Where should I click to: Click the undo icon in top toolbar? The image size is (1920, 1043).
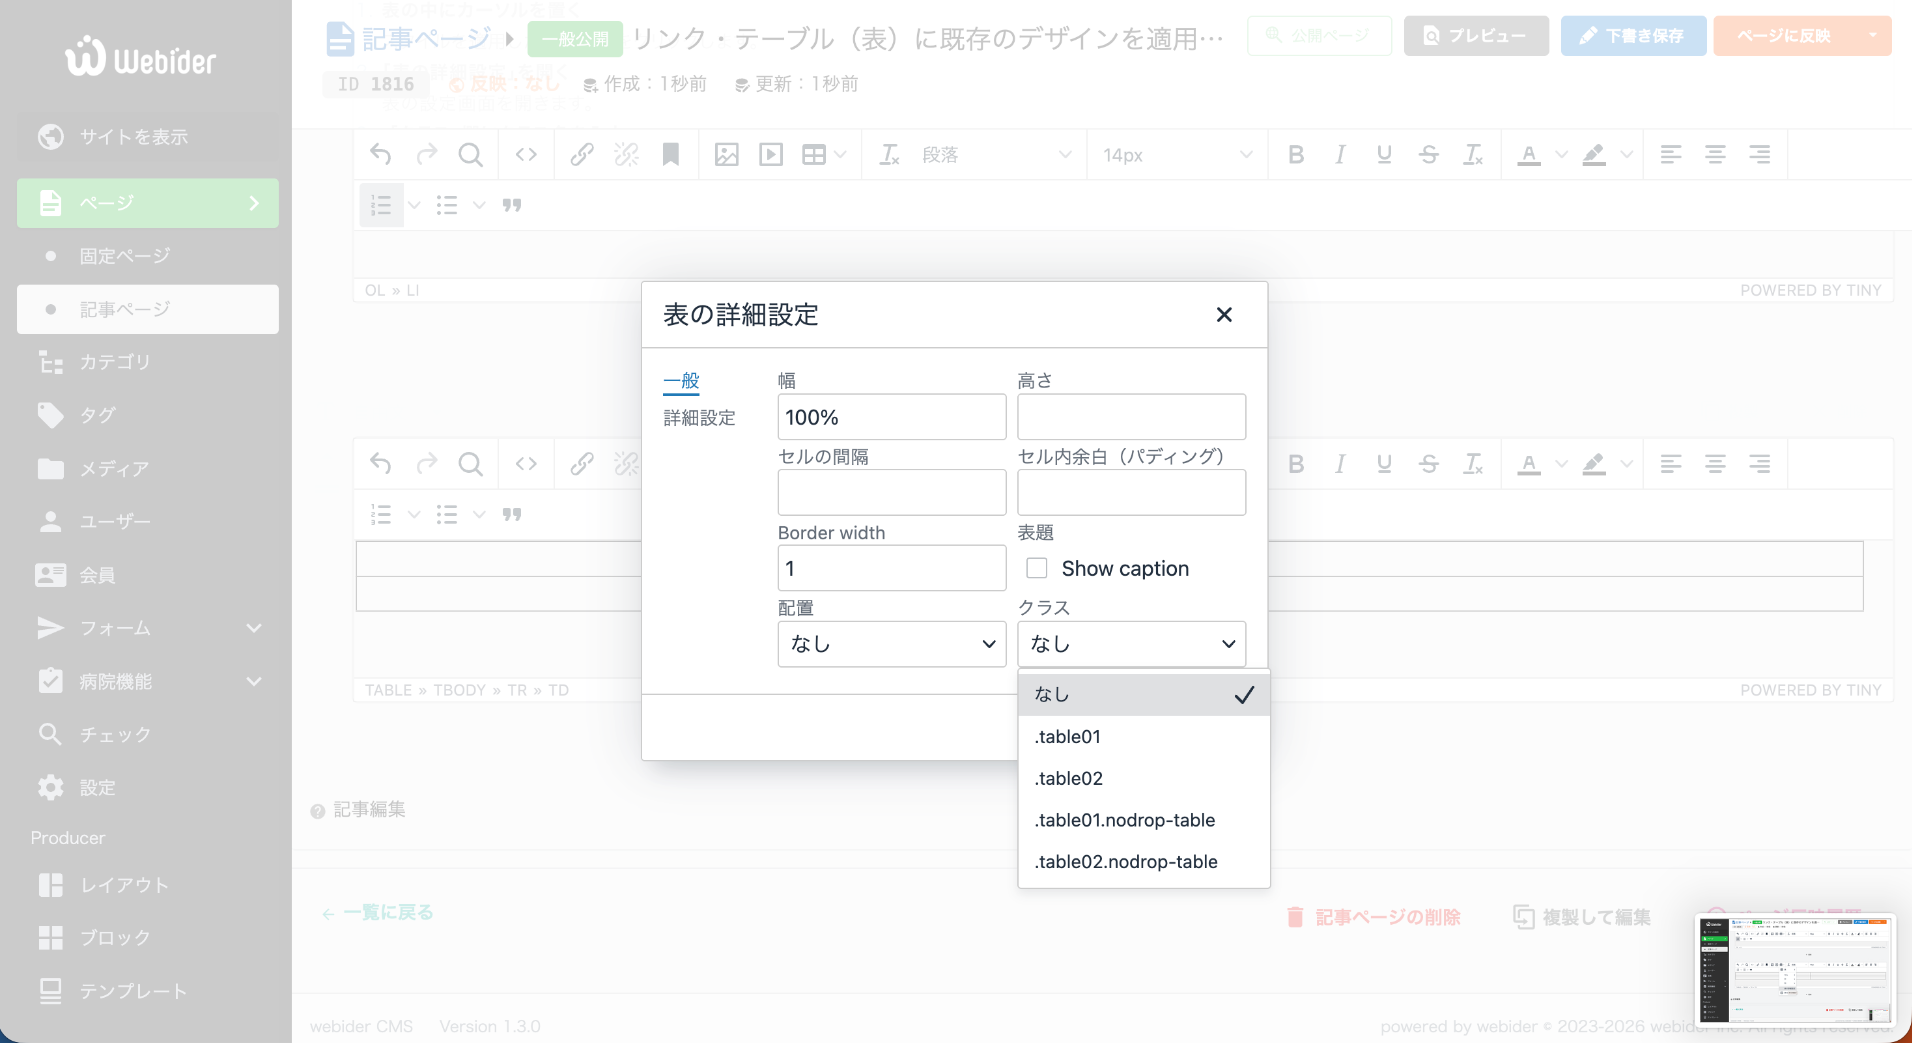click(381, 155)
